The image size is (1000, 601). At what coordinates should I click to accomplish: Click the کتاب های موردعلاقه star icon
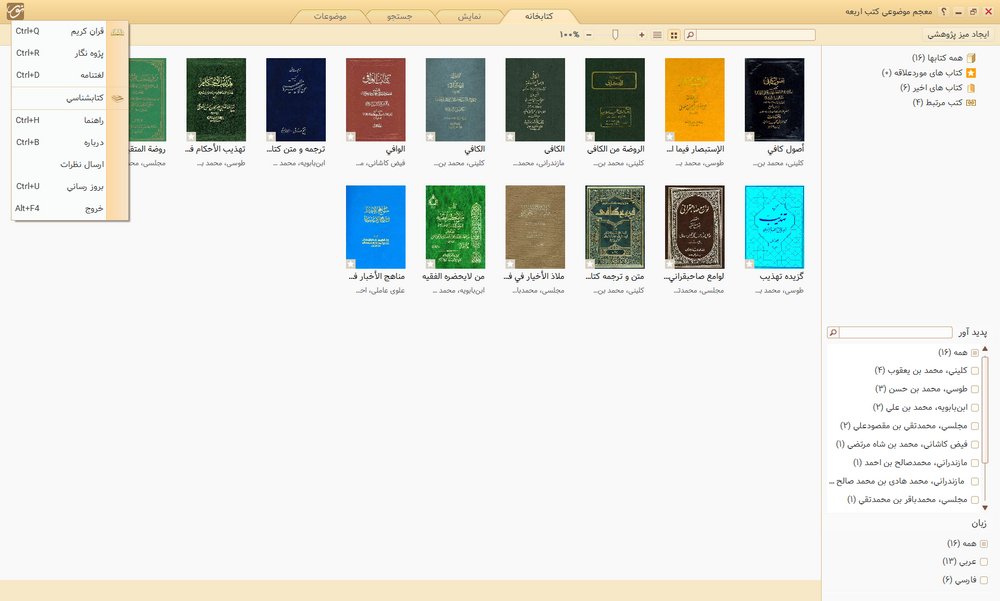point(971,73)
